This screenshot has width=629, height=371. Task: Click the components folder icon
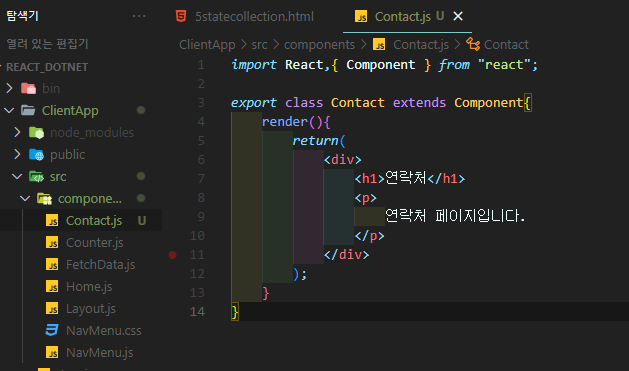click(x=45, y=199)
